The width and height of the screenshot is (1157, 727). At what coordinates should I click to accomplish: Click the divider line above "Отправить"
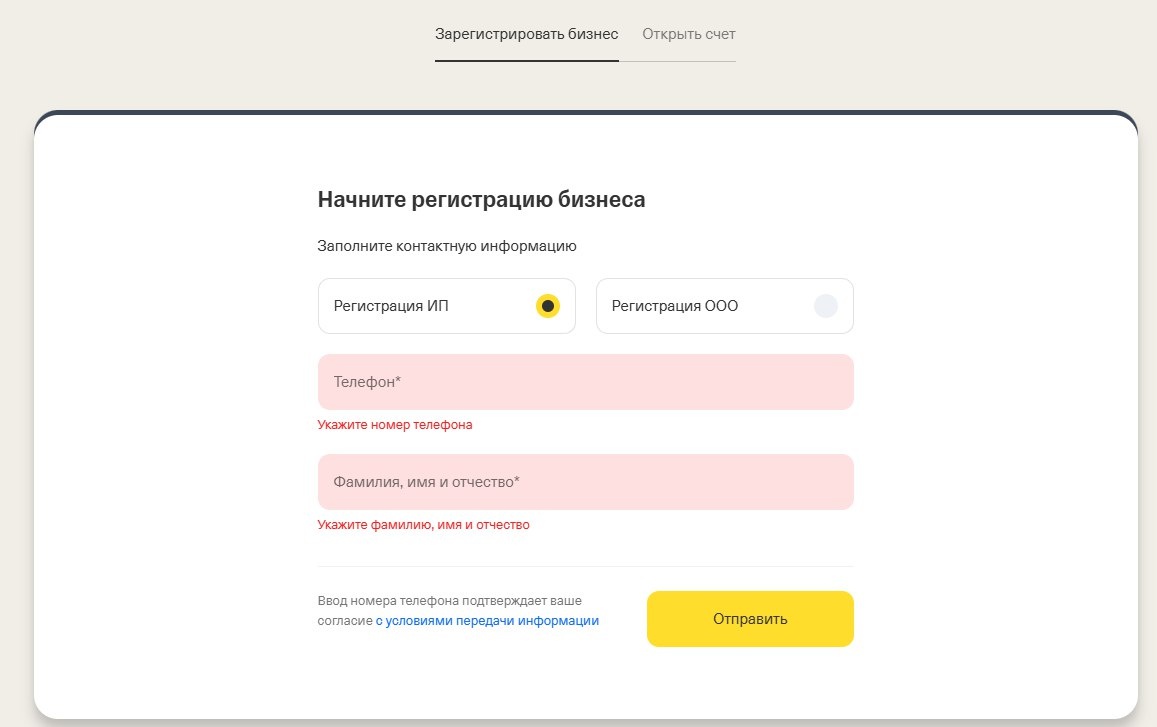click(x=585, y=566)
